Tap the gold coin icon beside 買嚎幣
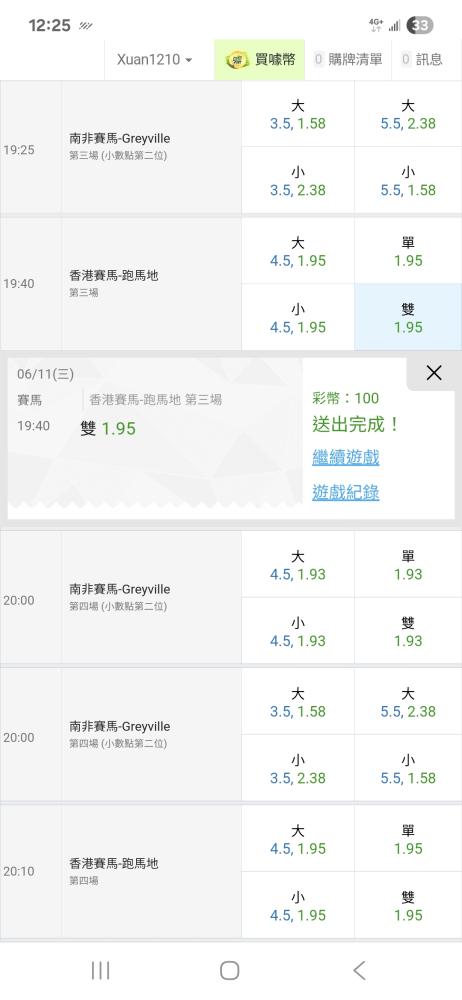Viewport: 462px width, 1000px height. click(237, 60)
